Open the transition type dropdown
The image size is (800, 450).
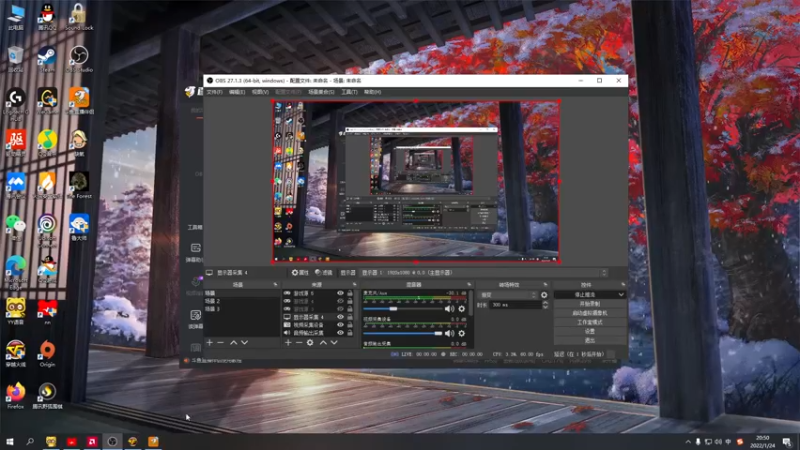[508, 295]
